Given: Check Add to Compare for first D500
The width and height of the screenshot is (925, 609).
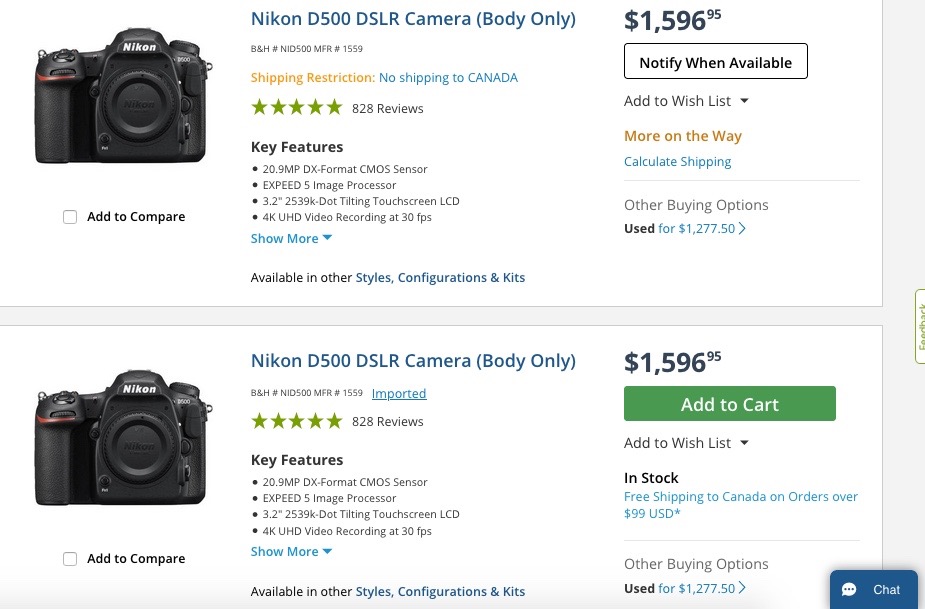Looking at the screenshot, I should (x=70, y=217).
